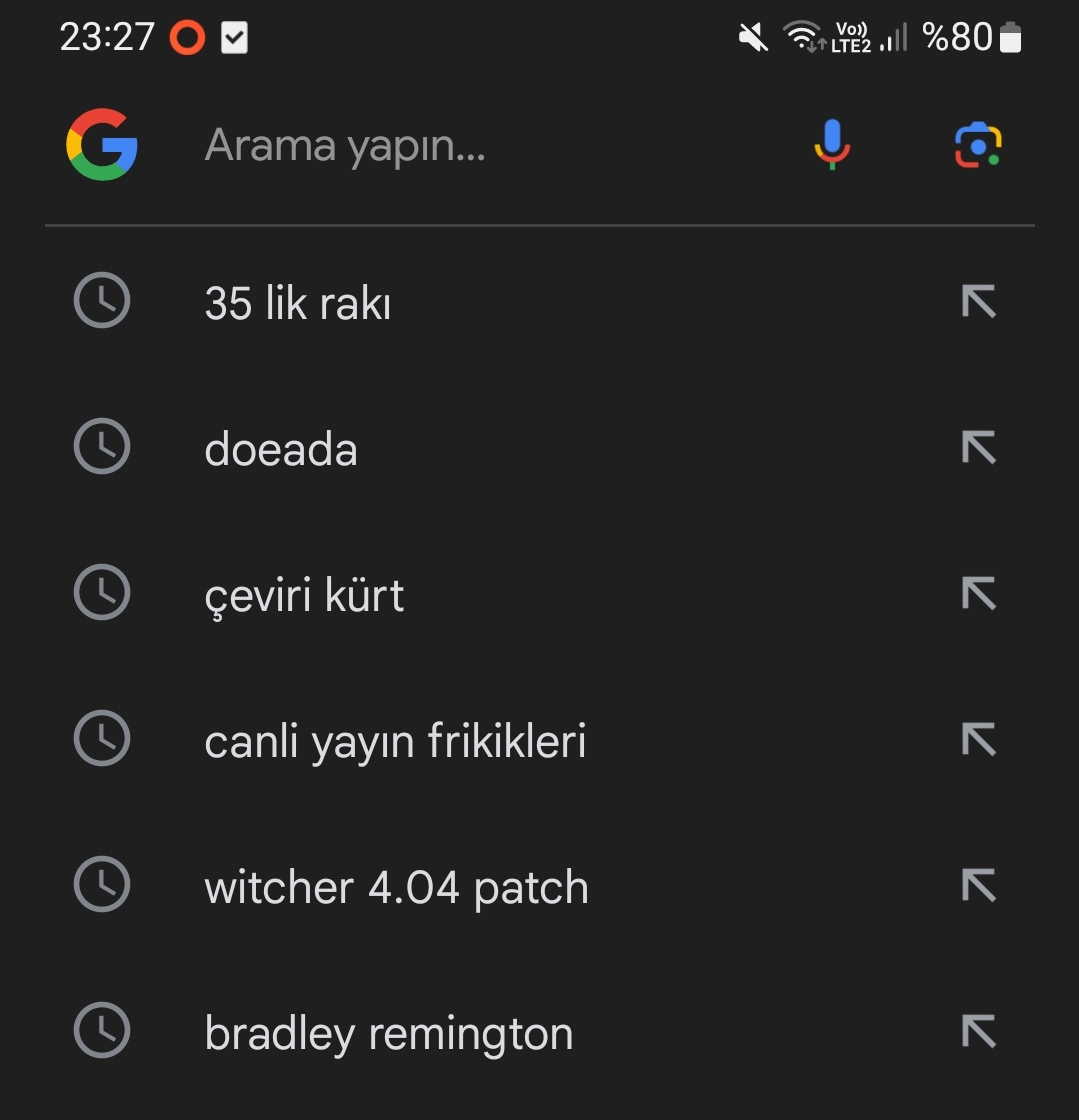Tap the arrow beside 'witcher 4.04 patch'
Image resolution: width=1079 pixels, height=1120 pixels.
point(978,886)
